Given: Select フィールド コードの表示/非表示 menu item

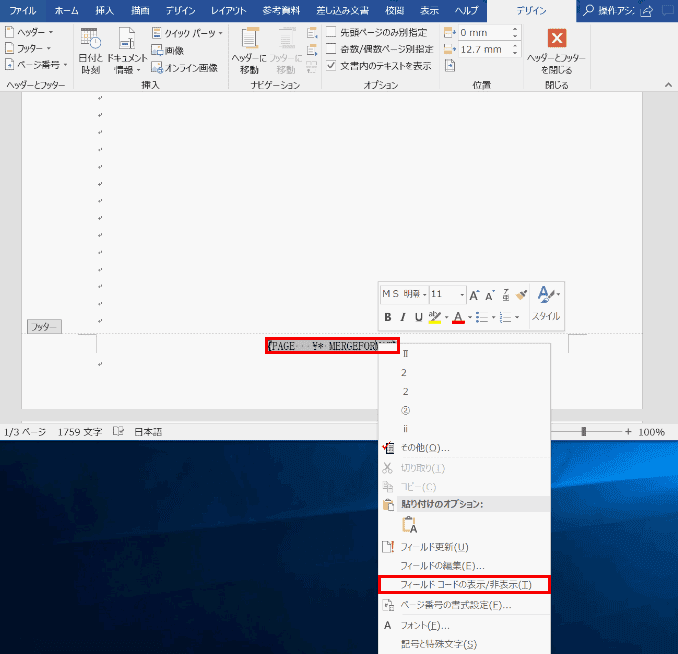Looking at the screenshot, I should (465, 584).
